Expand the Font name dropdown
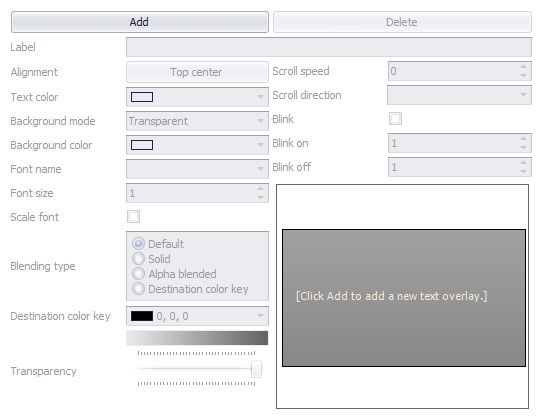 click(x=197, y=169)
